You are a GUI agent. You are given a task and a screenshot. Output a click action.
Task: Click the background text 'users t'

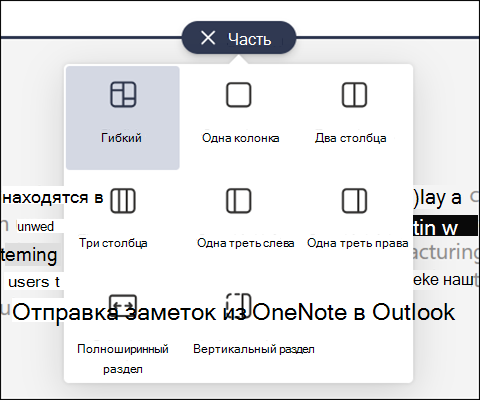pyautogui.click(x=34, y=282)
